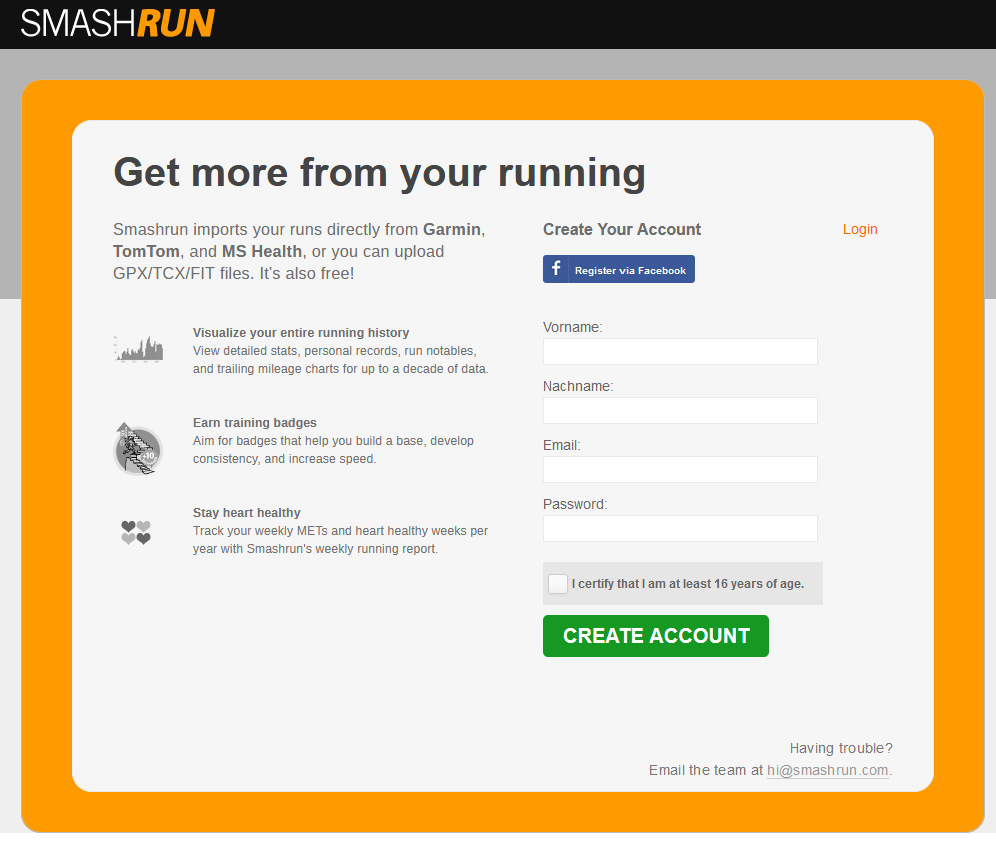Tick the age certification checkbox
Screen dimensions: 996x845
[x=558, y=584]
